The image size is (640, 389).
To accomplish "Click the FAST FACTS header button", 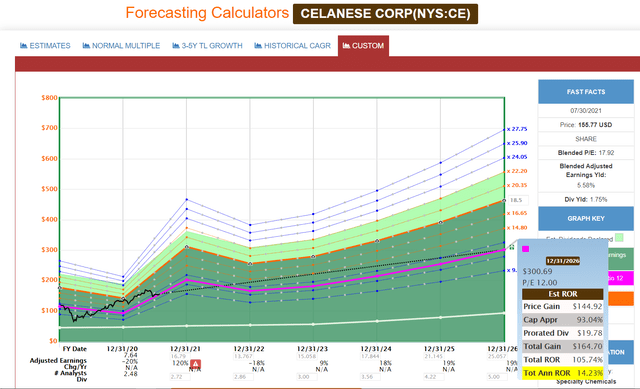I will (586, 92).
